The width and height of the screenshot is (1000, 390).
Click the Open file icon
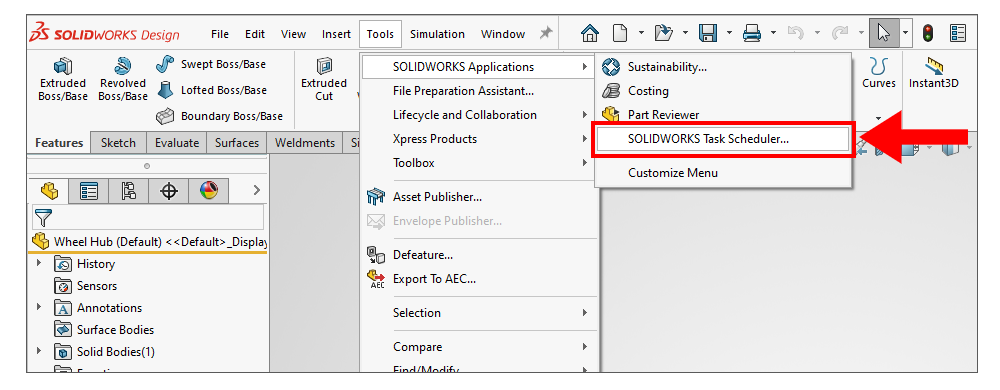(x=664, y=33)
